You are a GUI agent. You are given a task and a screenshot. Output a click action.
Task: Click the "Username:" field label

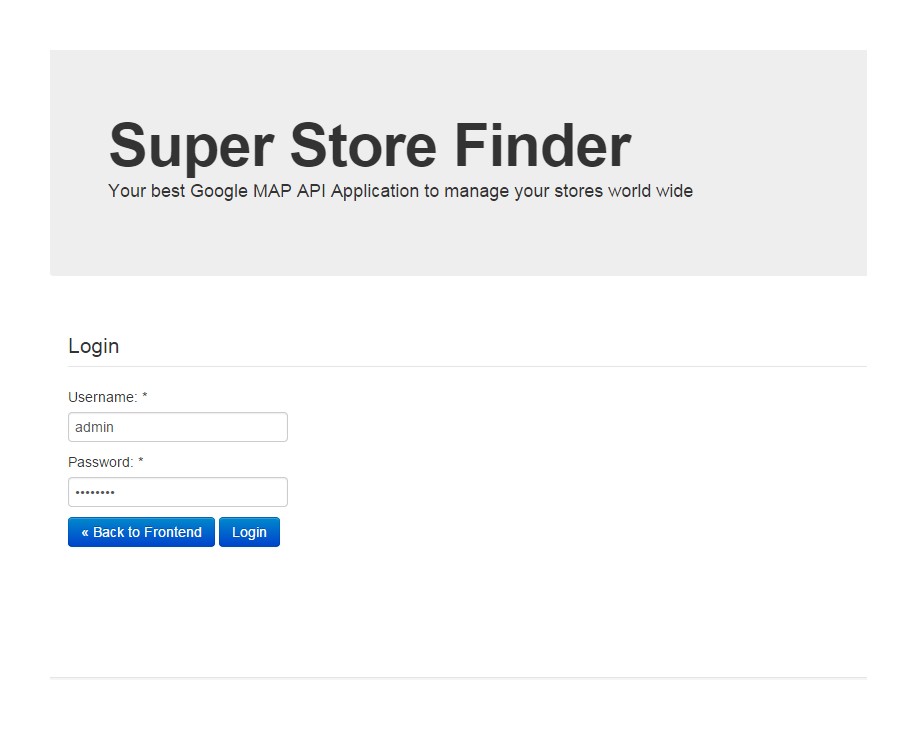coord(102,397)
